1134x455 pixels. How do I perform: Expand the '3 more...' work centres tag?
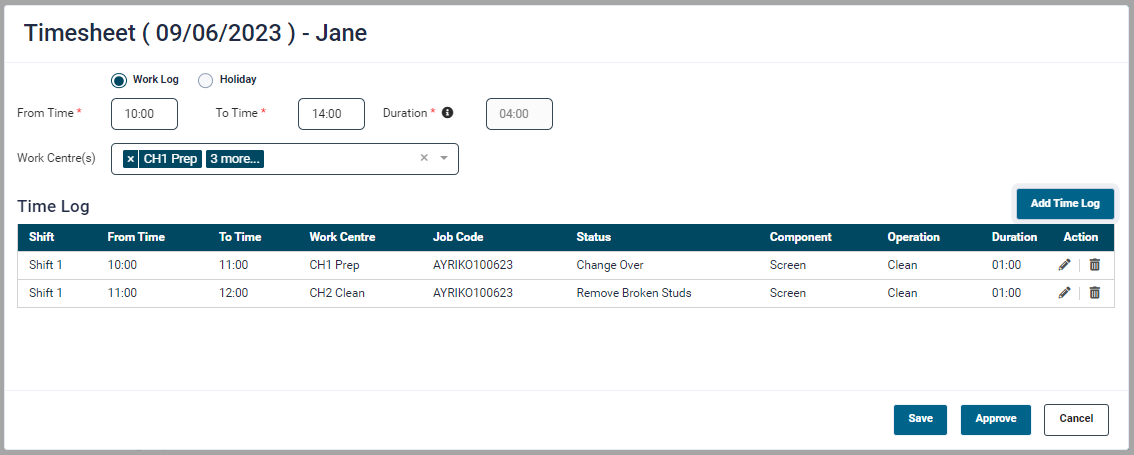(x=235, y=159)
